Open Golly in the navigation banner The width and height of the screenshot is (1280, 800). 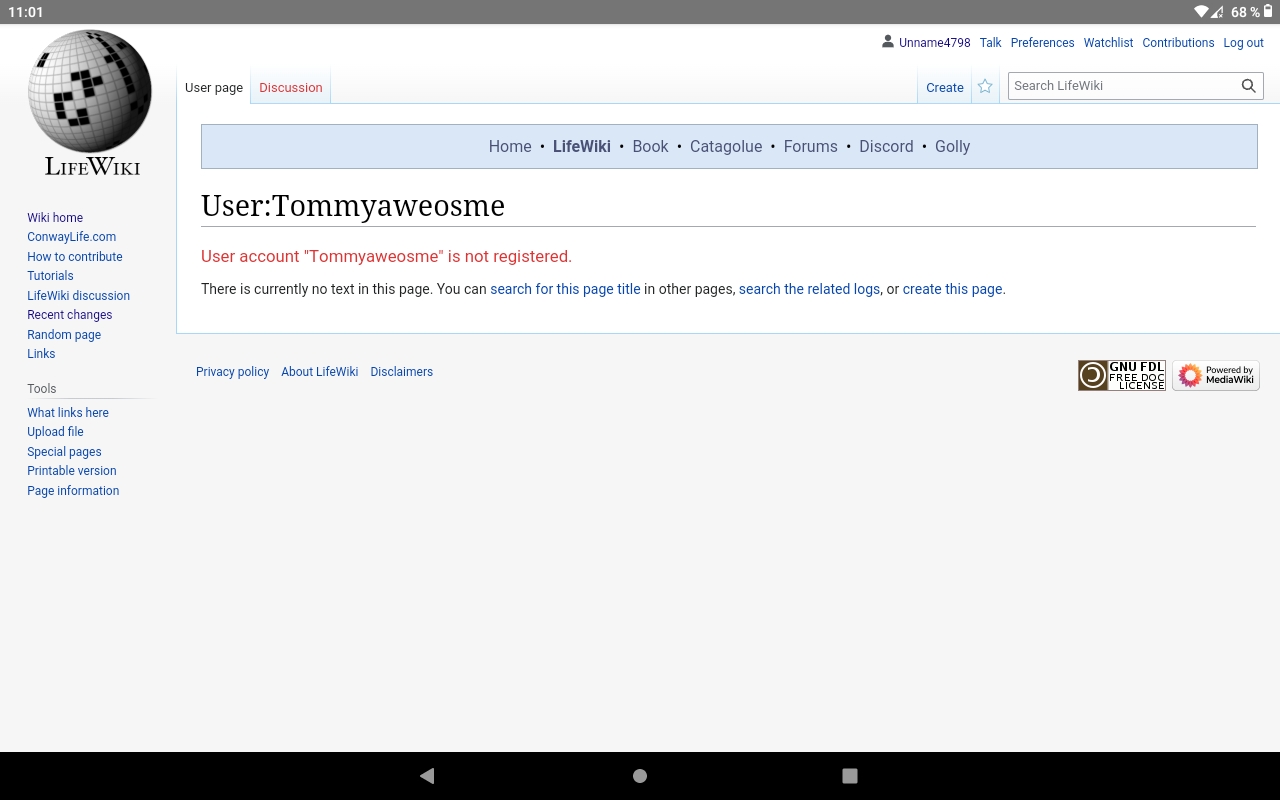pos(953,146)
